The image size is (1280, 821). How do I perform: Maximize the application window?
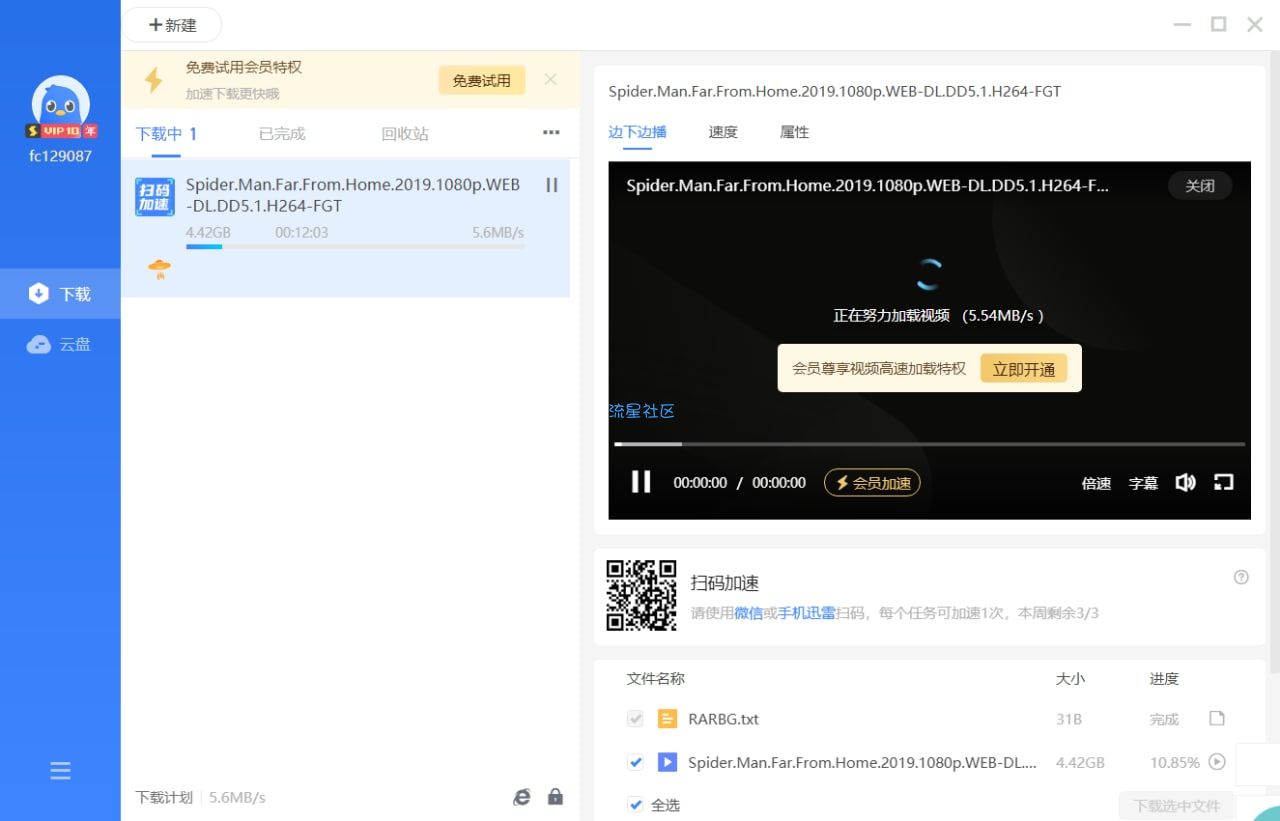[x=1218, y=25]
